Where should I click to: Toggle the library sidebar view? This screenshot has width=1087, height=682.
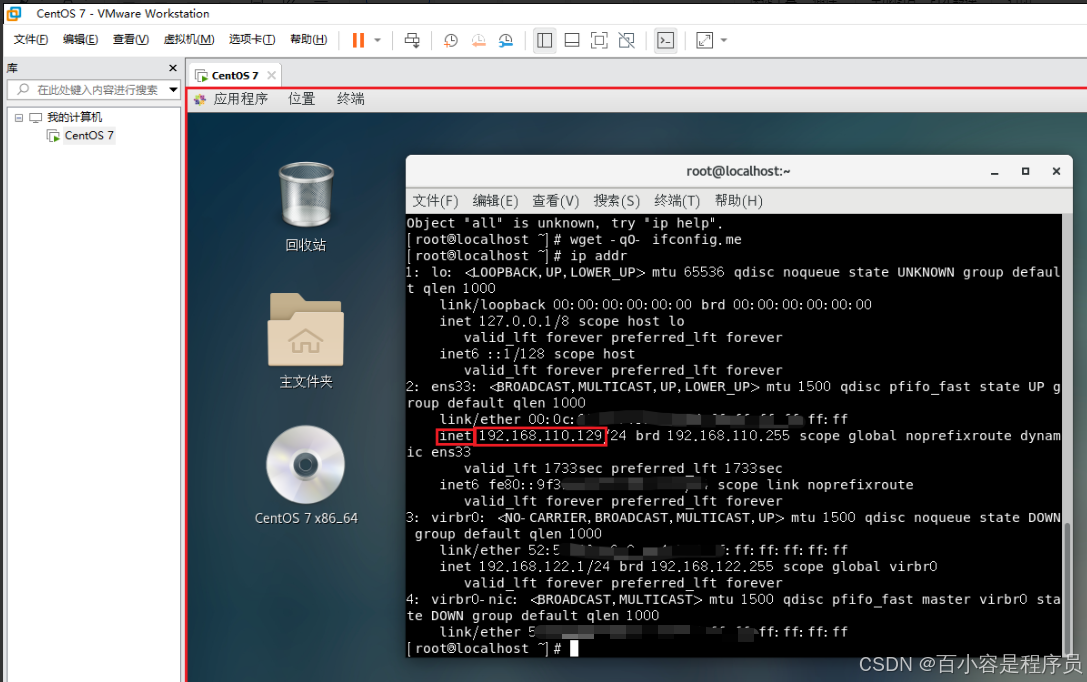[545, 40]
